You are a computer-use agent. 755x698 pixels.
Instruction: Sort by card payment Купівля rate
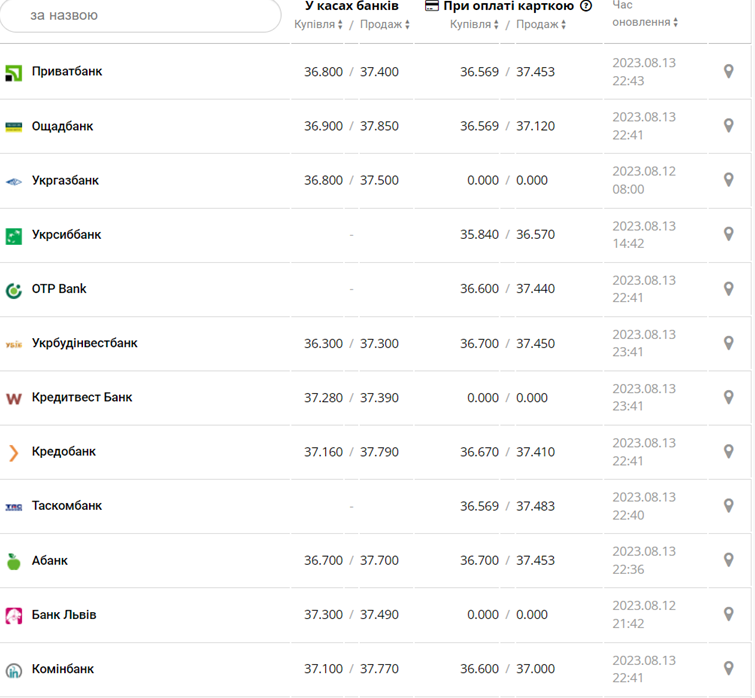[x=475, y=24]
